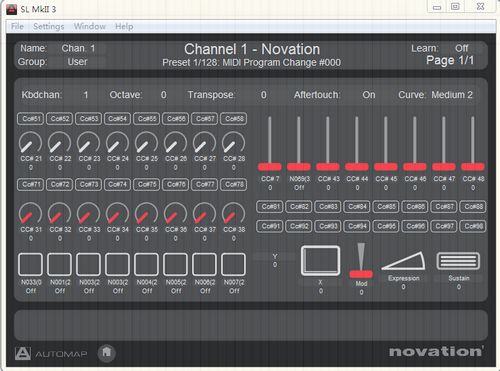Toggle the Cc#76 button
The height and width of the screenshot is (371, 500).
pos(176,184)
